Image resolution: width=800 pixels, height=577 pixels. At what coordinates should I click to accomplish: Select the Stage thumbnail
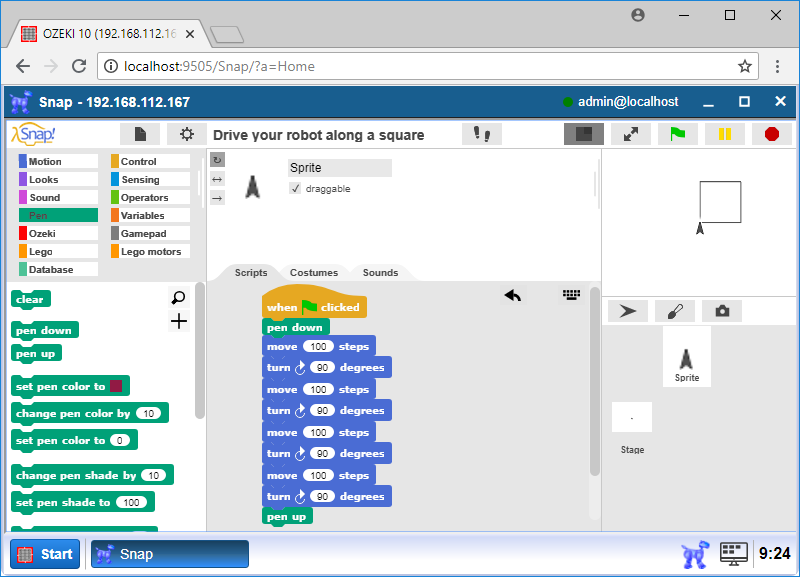click(632, 417)
